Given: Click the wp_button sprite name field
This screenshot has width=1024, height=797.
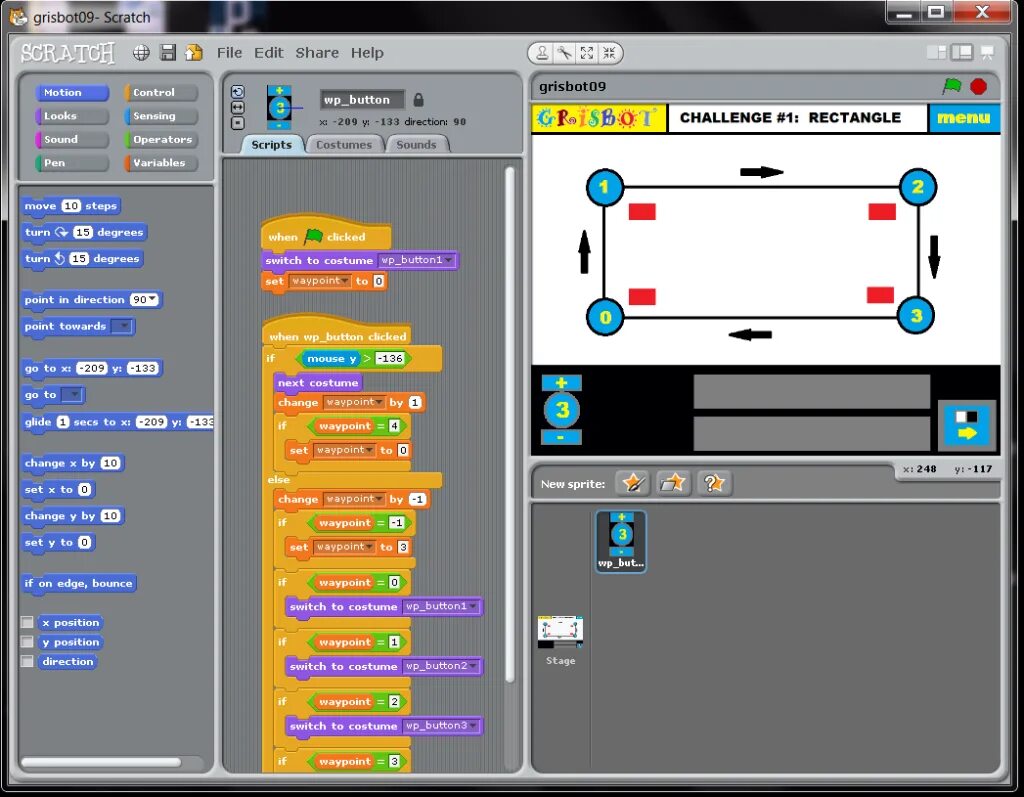Looking at the screenshot, I should pos(362,100).
